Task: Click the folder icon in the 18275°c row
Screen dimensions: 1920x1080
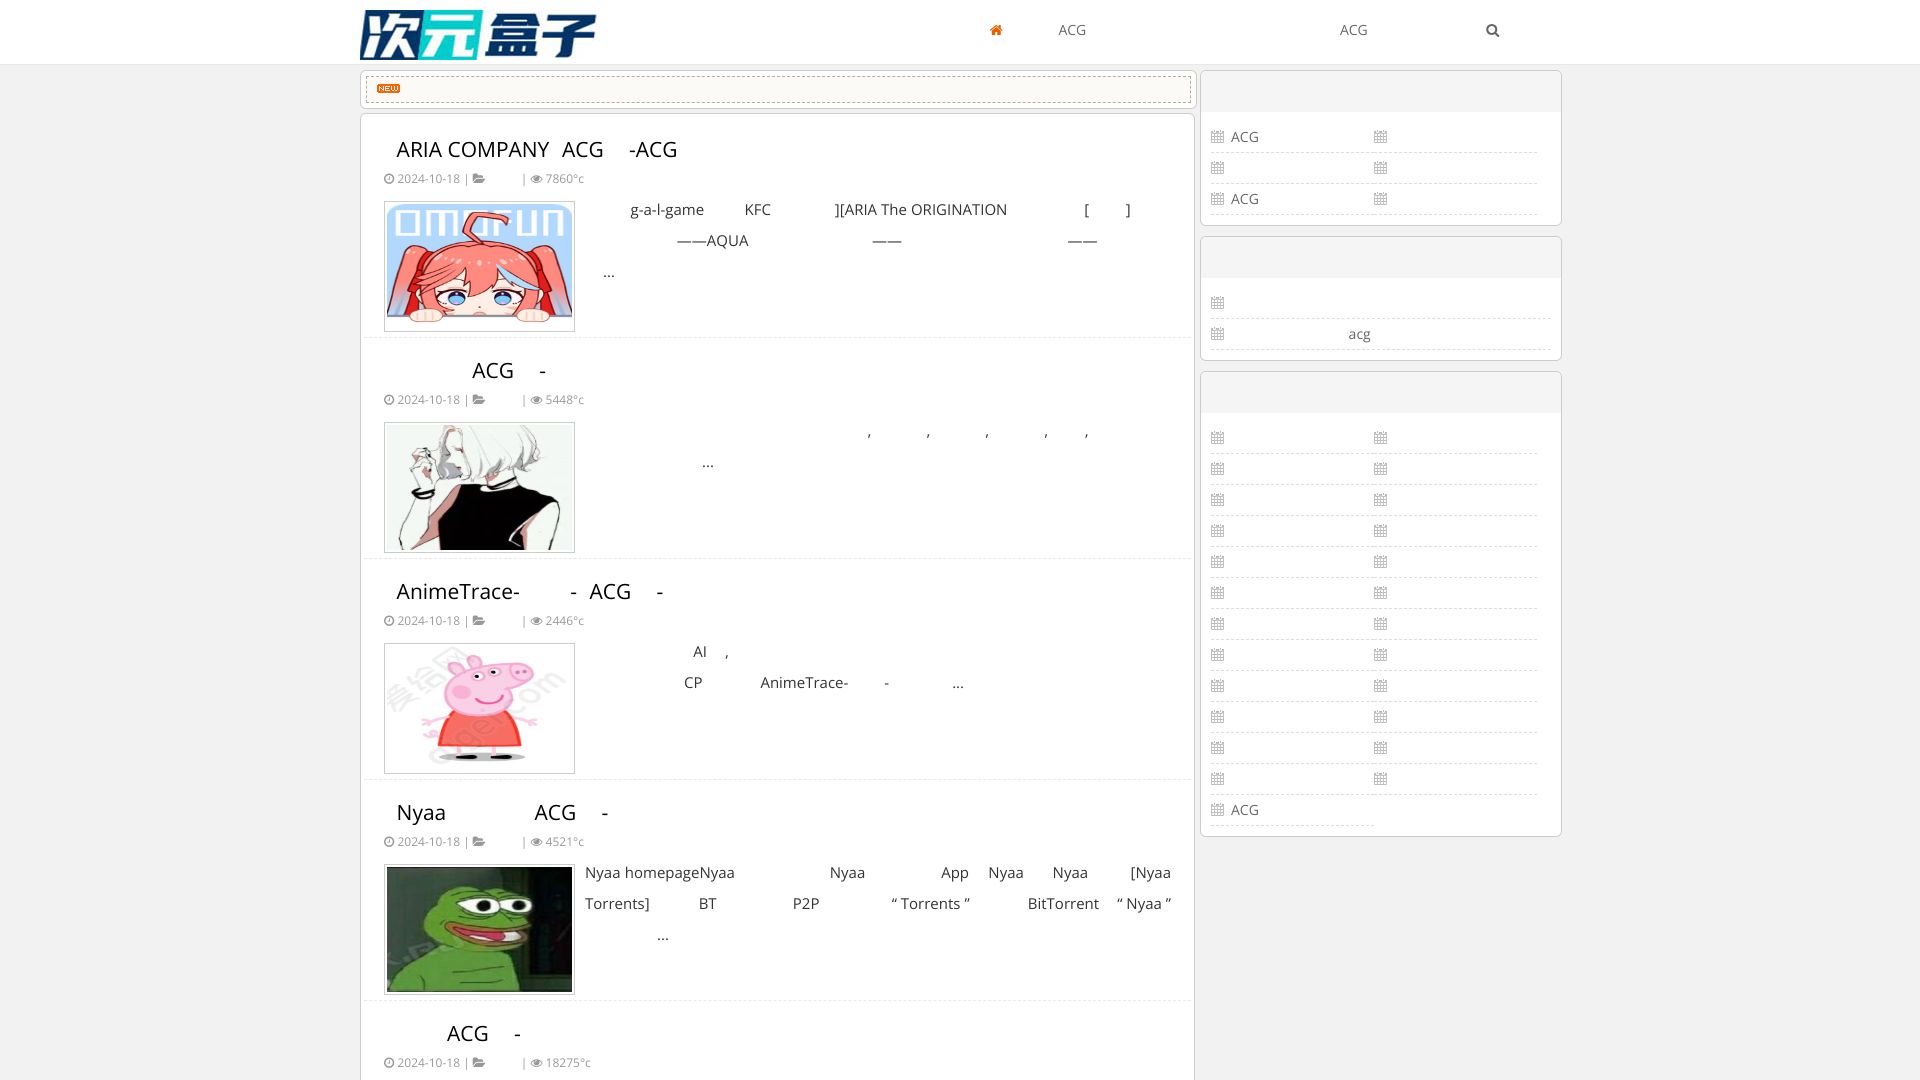Action: pos(479,1063)
